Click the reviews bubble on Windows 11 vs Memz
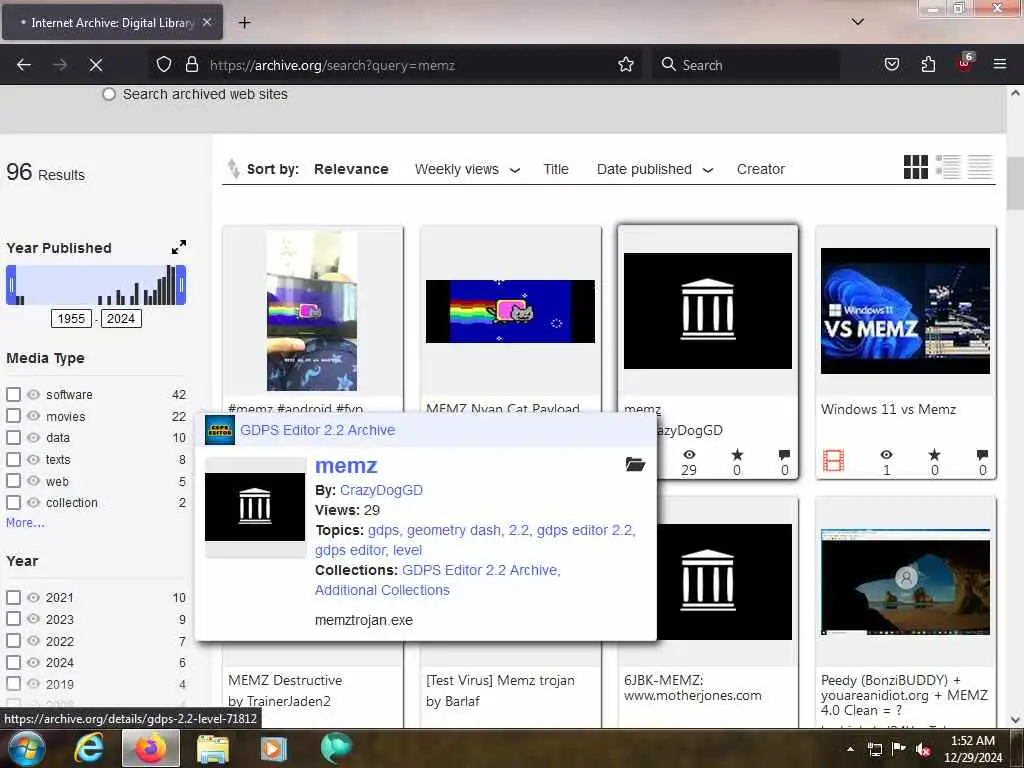This screenshot has height=768, width=1024. tap(982, 455)
